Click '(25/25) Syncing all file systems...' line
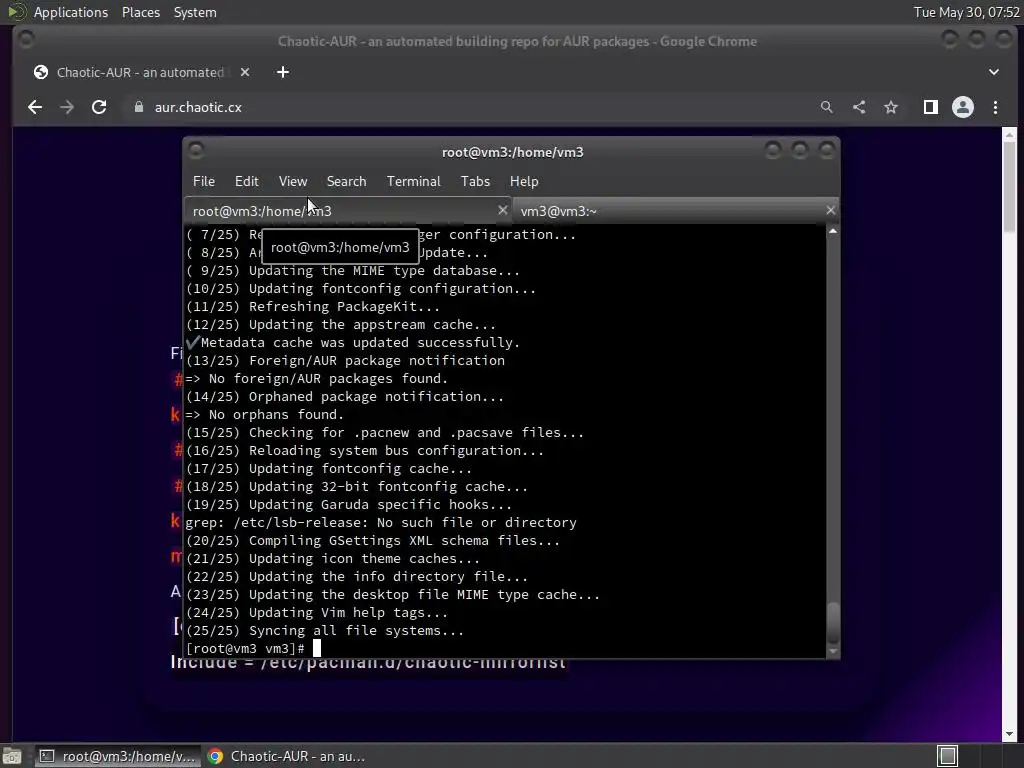This screenshot has width=1024, height=768. point(325,631)
